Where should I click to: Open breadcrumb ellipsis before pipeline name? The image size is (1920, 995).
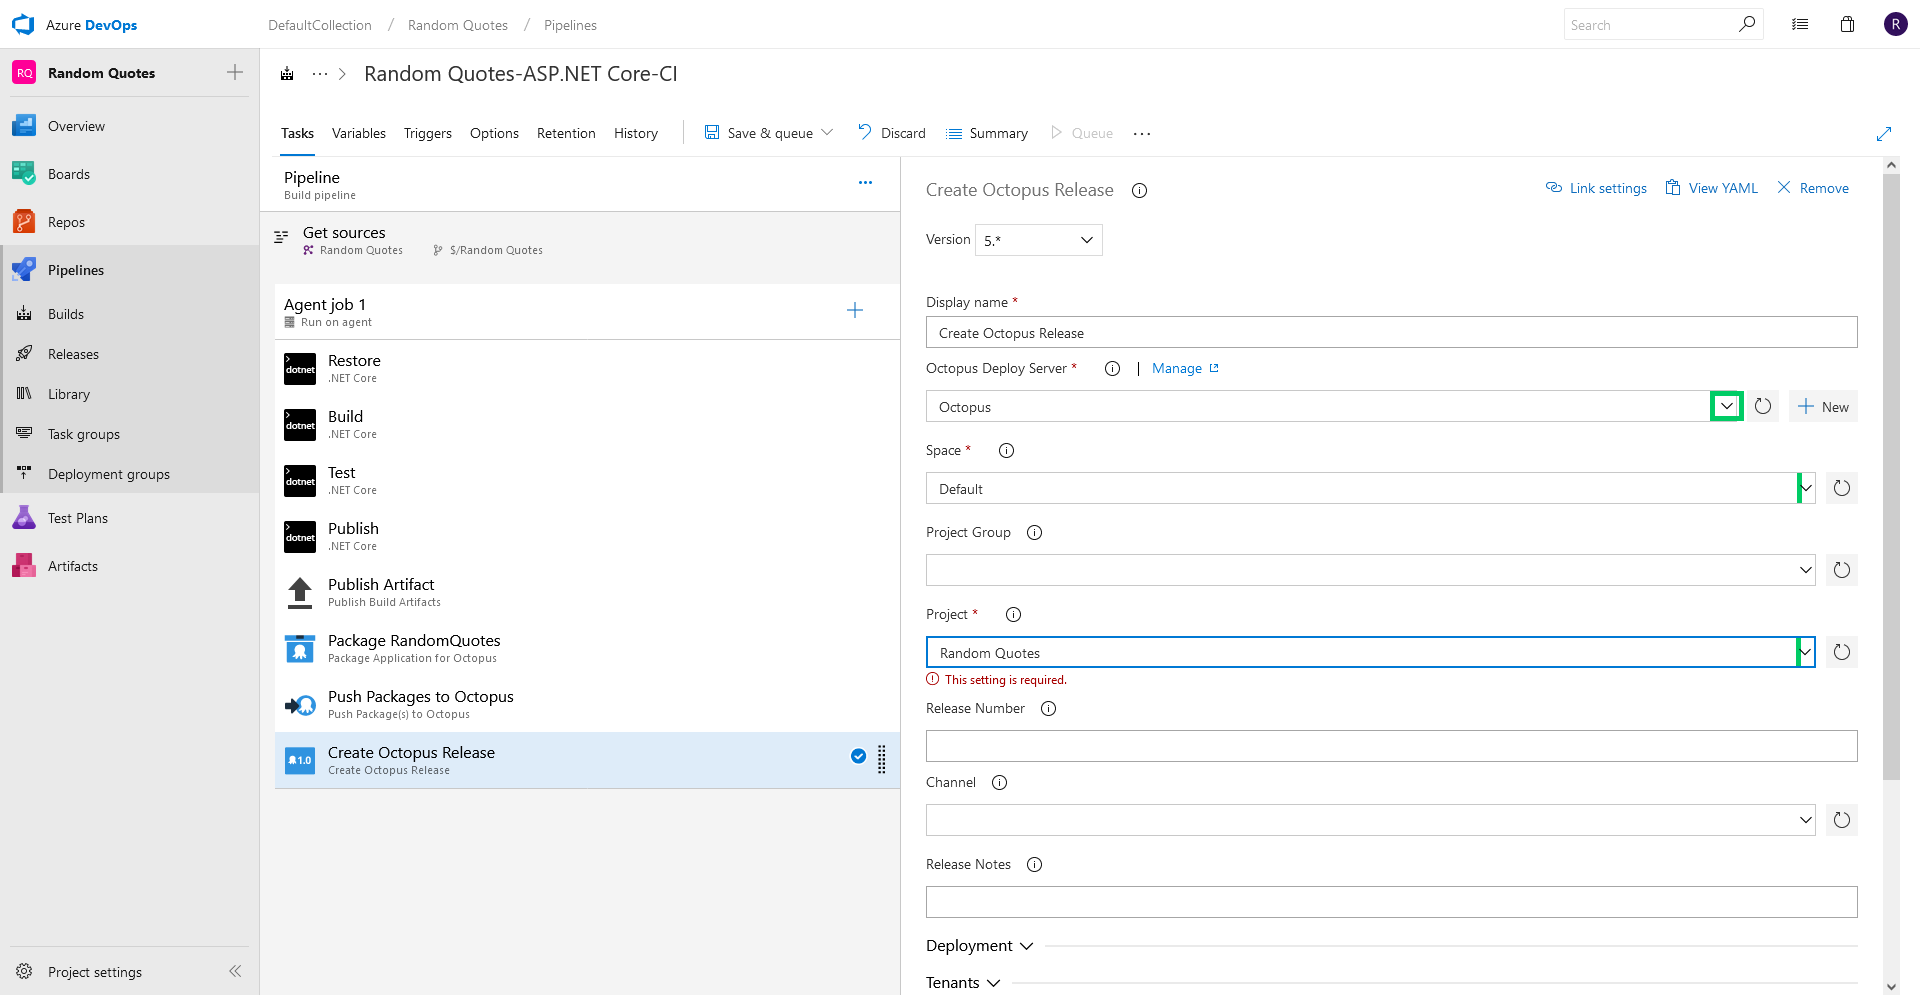click(x=320, y=74)
